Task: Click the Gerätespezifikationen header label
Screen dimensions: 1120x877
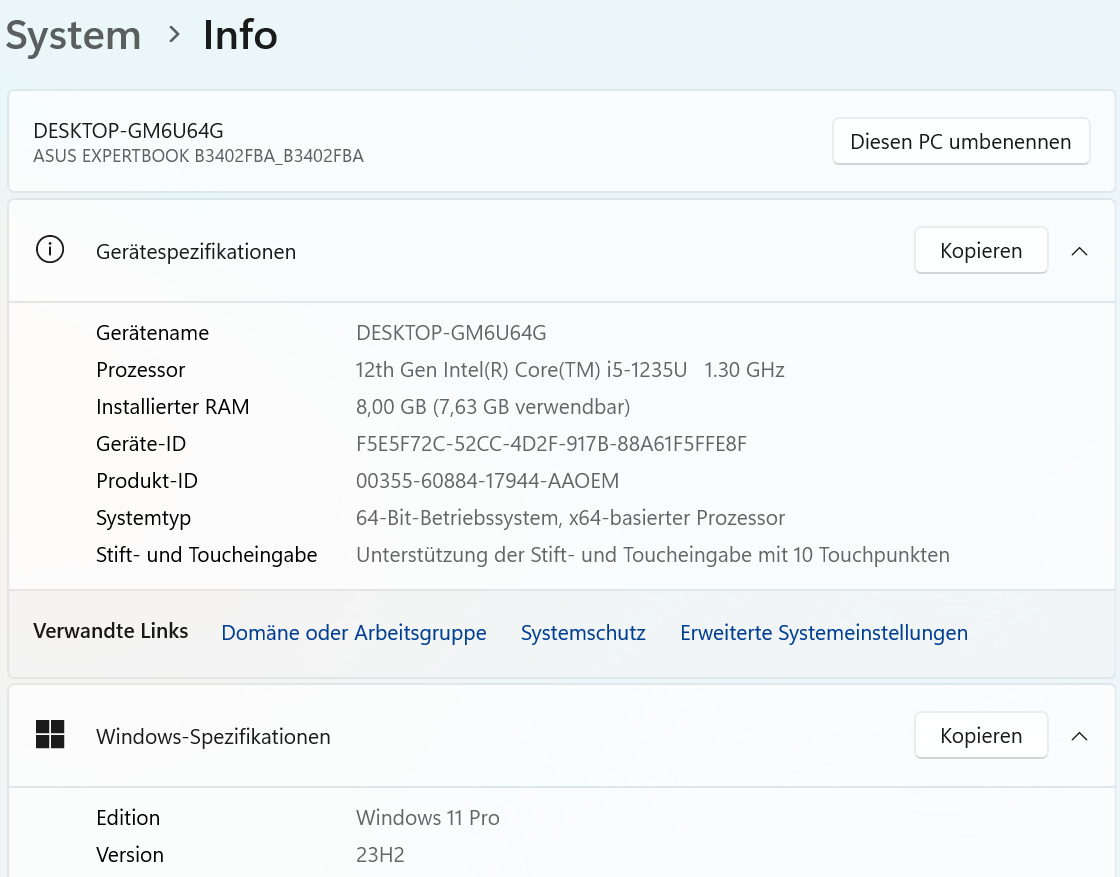Action: pyautogui.click(x=196, y=252)
